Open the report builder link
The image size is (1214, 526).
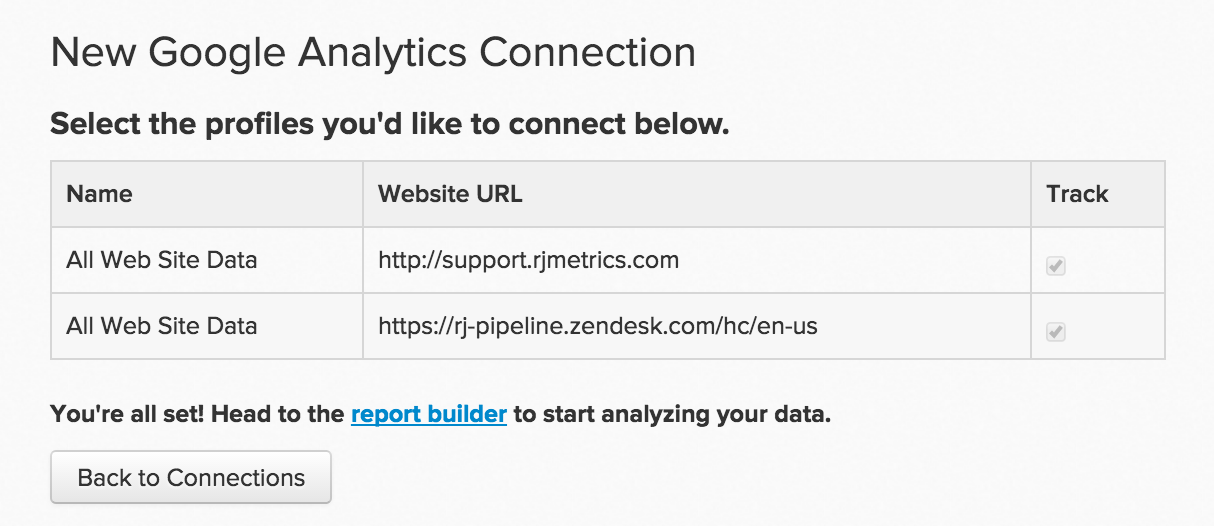coord(429,414)
